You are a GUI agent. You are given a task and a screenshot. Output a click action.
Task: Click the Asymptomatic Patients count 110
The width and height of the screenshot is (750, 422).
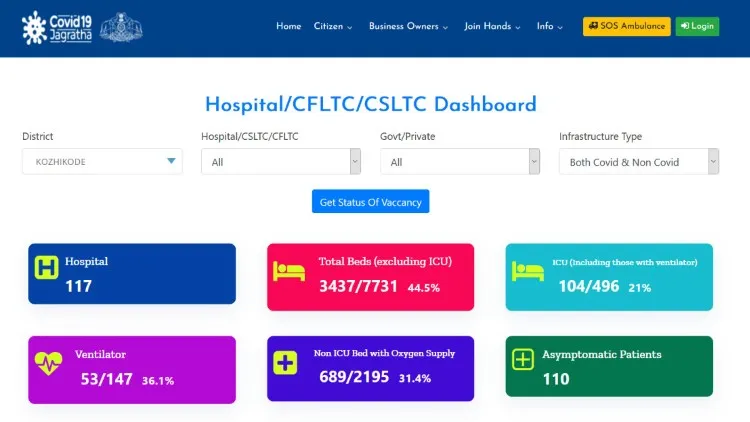pyautogui.click(x=556, y=379)
